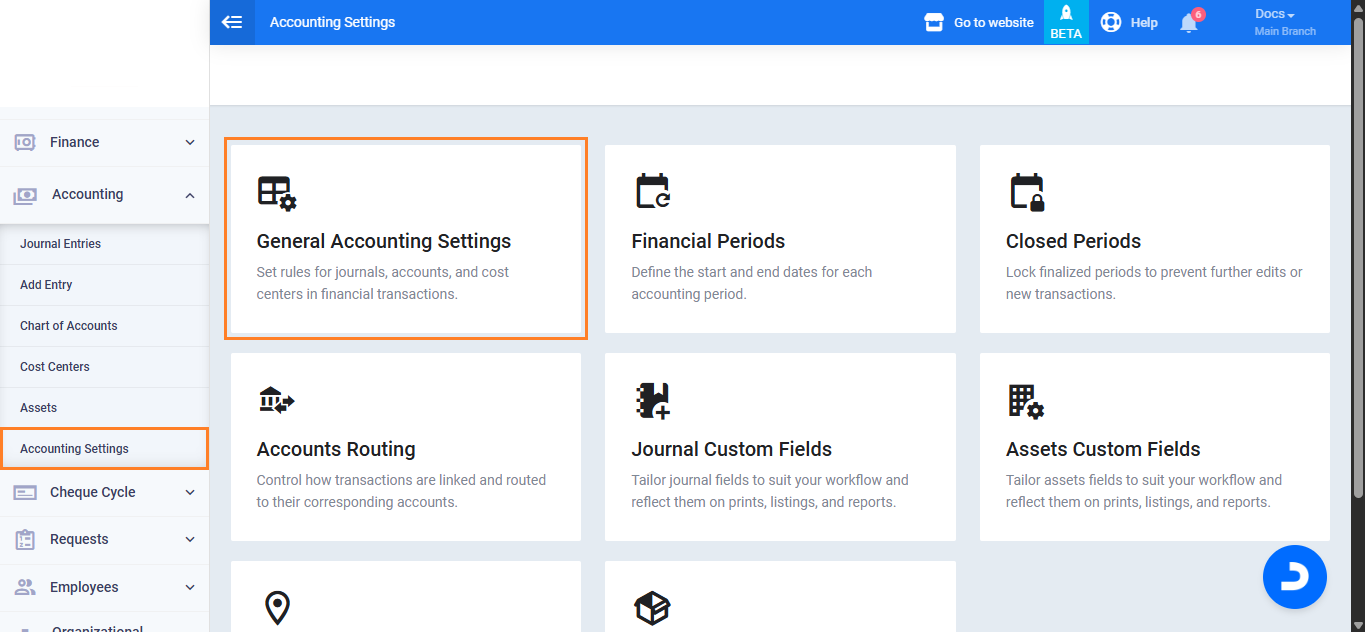Screen dimensions: 1365x632
Task: Click the page vertical scrollbar
Action: pyautogui.click(x=1357, y=250)
